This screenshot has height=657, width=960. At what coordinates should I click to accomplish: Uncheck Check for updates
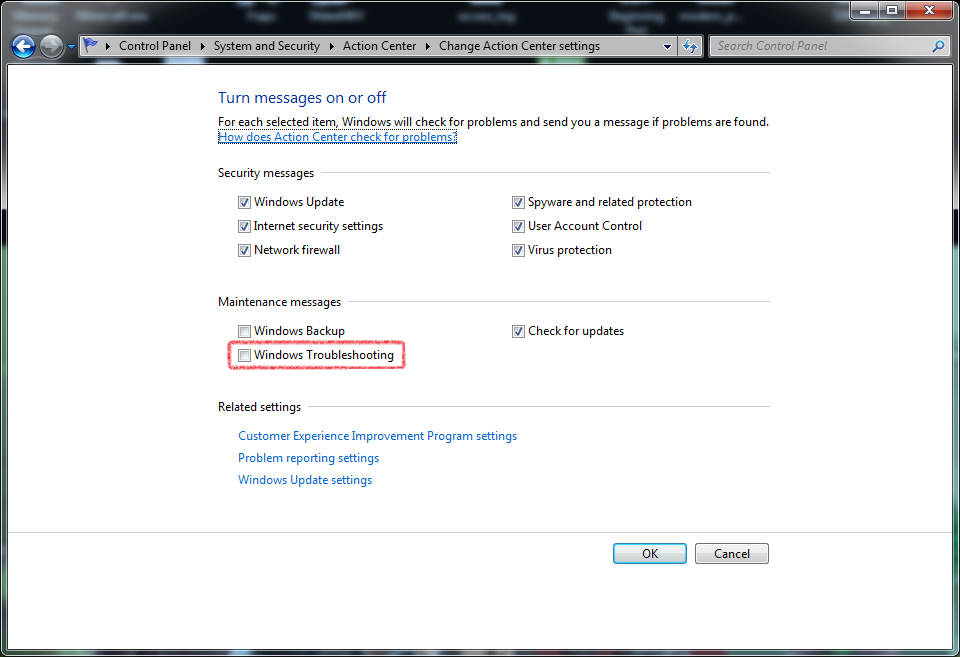pos(519,331)
